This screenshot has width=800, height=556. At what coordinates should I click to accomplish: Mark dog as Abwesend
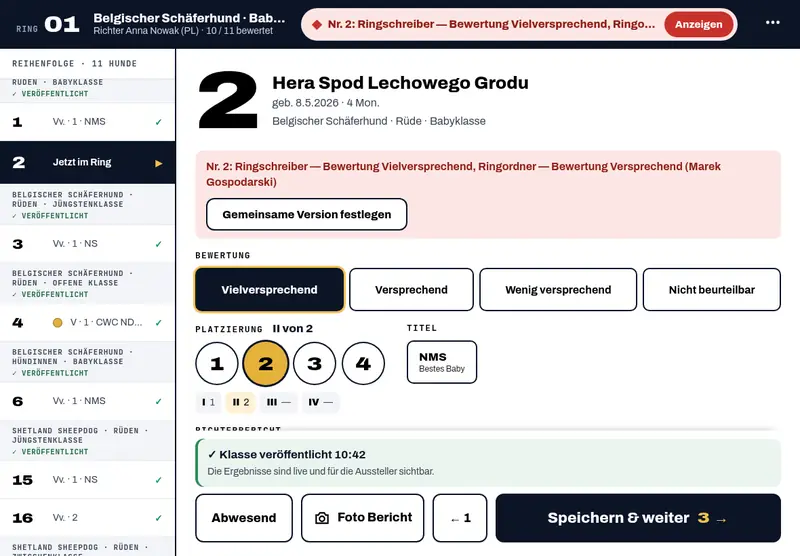tap(244, 518)
